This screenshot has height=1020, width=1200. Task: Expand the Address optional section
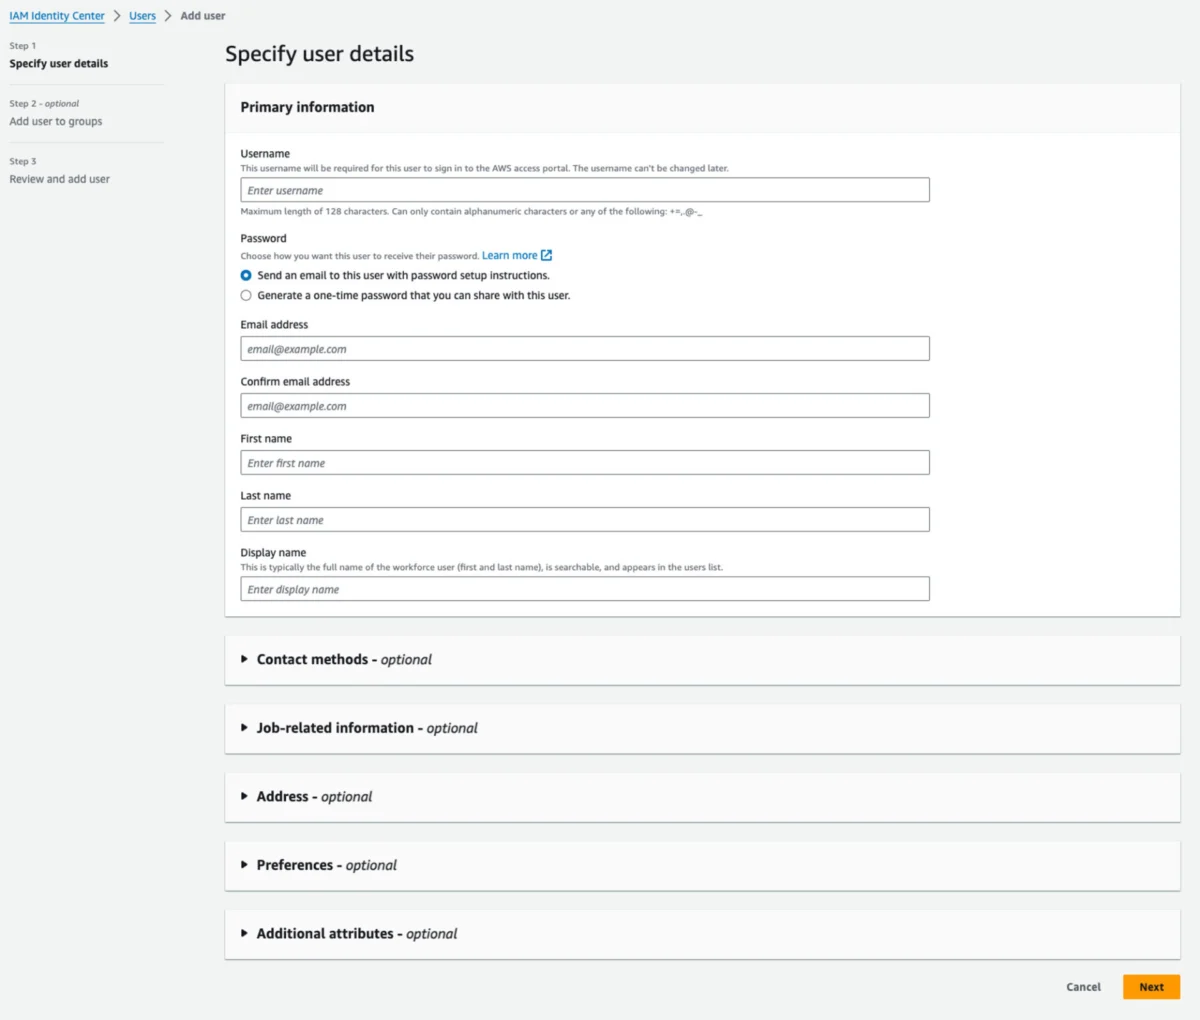(313, 797)
